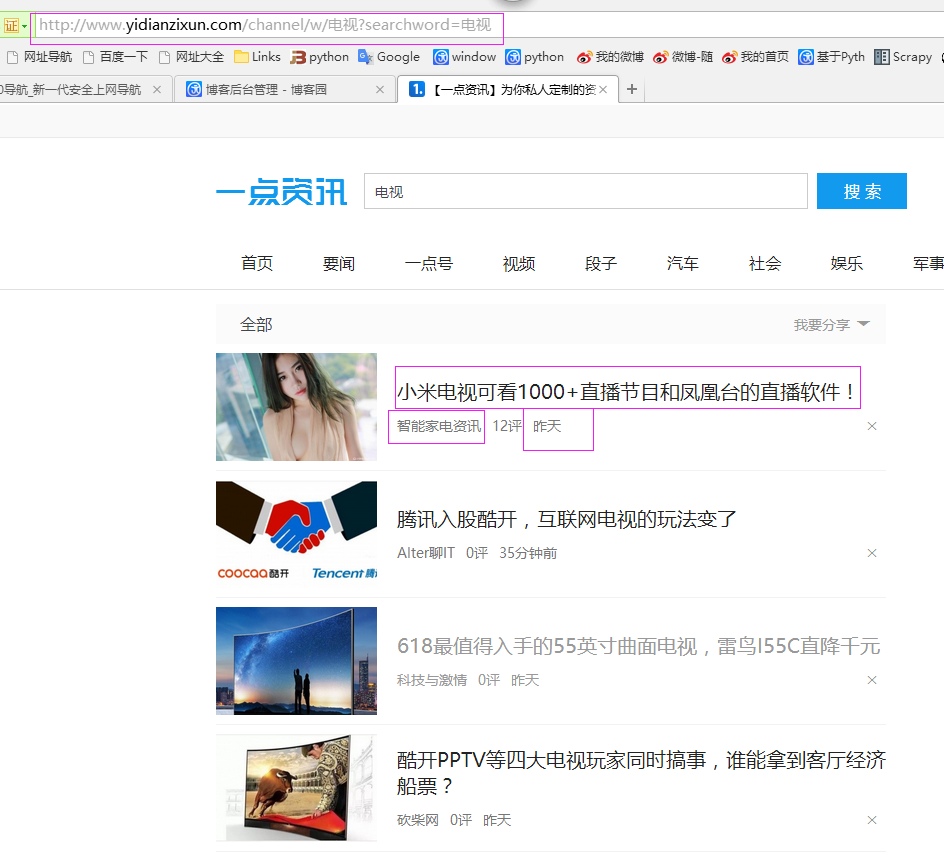The width and height of the screenshot is (944, 859).
Task: Open the 段子 channel
Action: pyautogui.click(x=601, y=264)
